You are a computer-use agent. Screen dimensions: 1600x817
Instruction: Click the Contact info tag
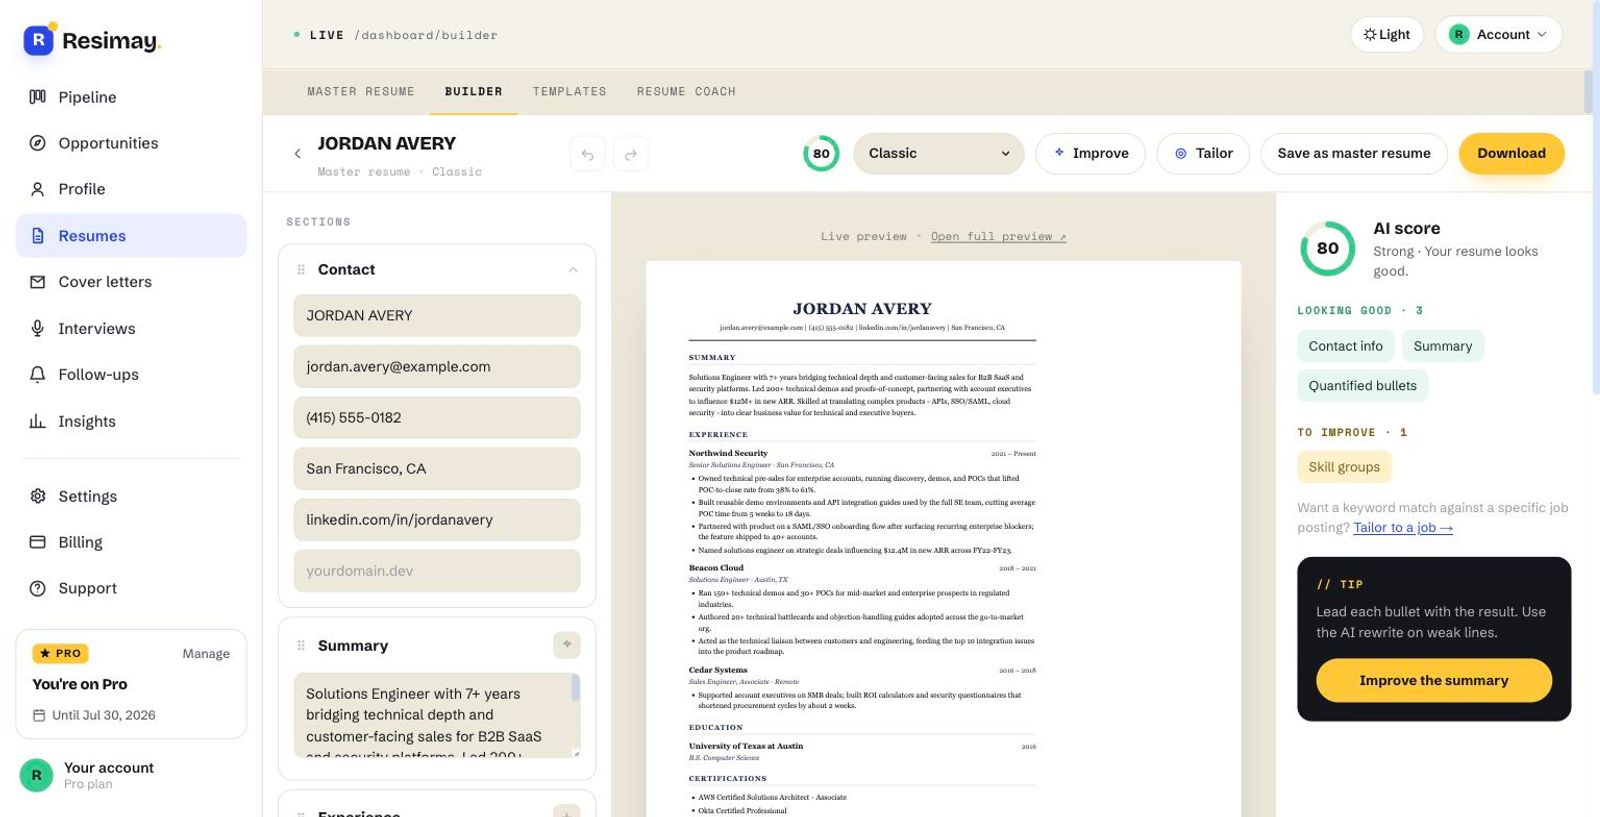click(1346, 346)
